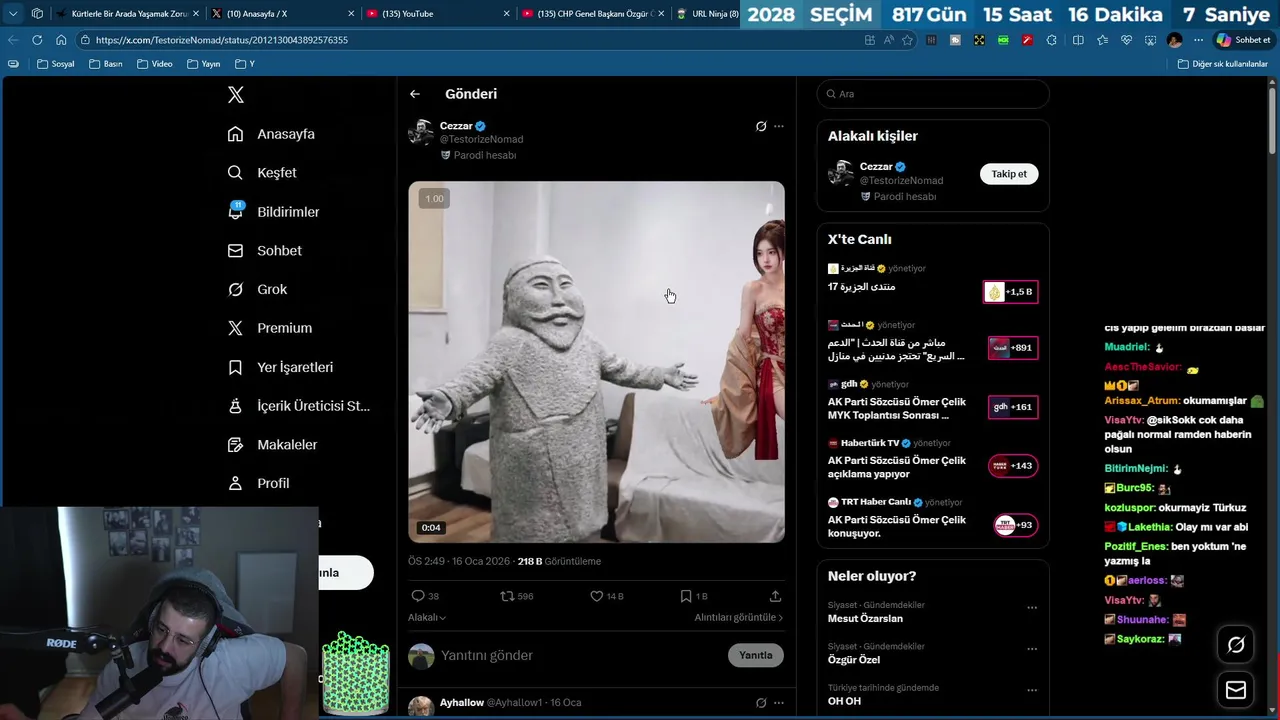Click Grok icon on Ayhallow's reply
This screenshot has height=720, width=1280.
tap(761, 703)
